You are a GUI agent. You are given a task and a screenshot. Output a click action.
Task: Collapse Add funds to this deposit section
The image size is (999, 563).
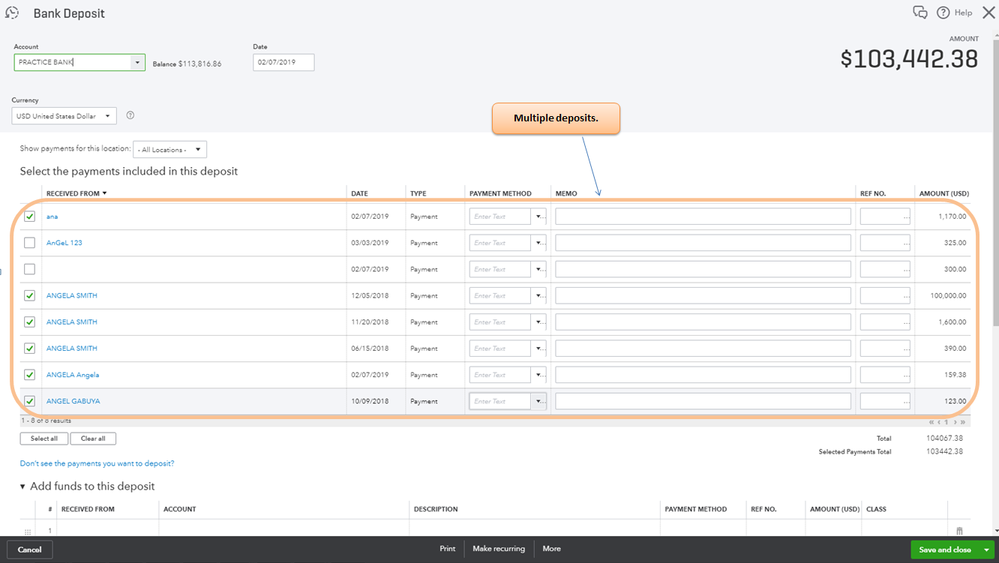pyautogui.click(x=22, y=487)
